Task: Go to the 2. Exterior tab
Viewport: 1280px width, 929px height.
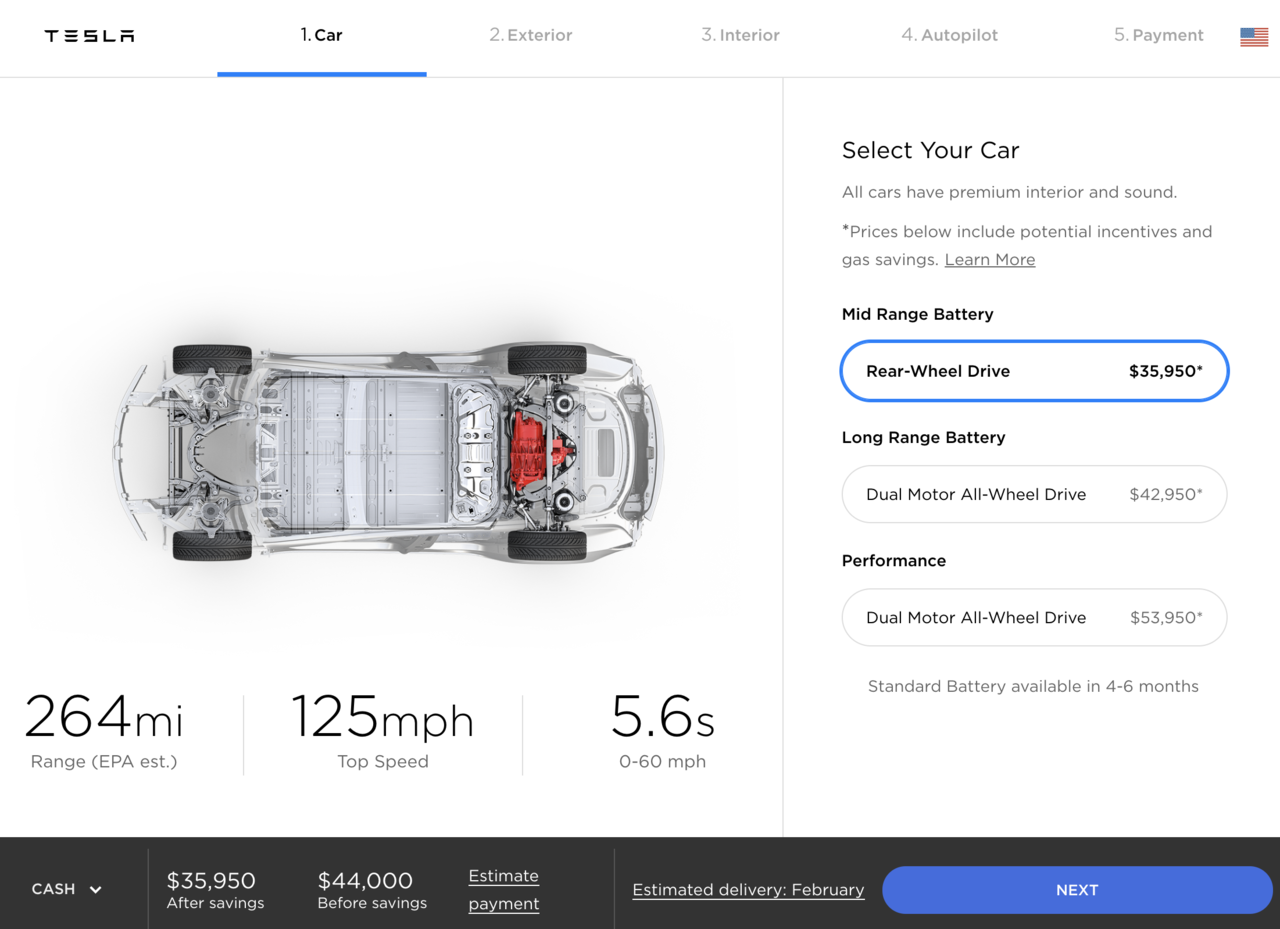Action: tap(530, 35)
